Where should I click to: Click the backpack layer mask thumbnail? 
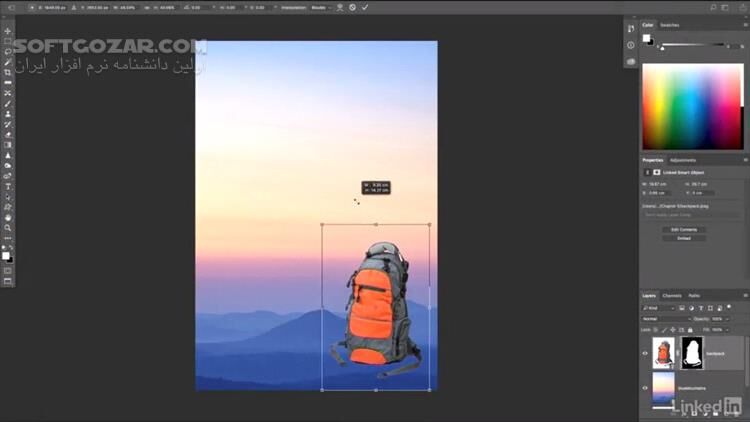[692, 353]
